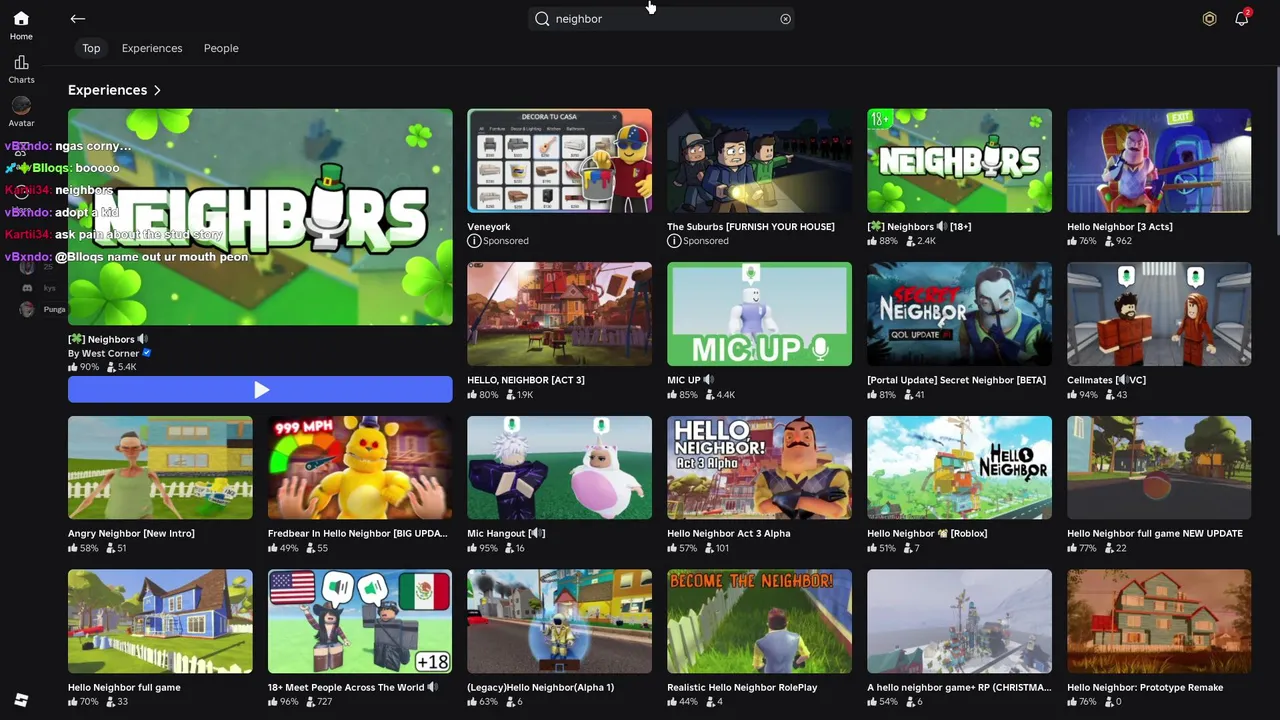Click the Experiences section heading
1280x720 pixels.
tap(107, 90)
